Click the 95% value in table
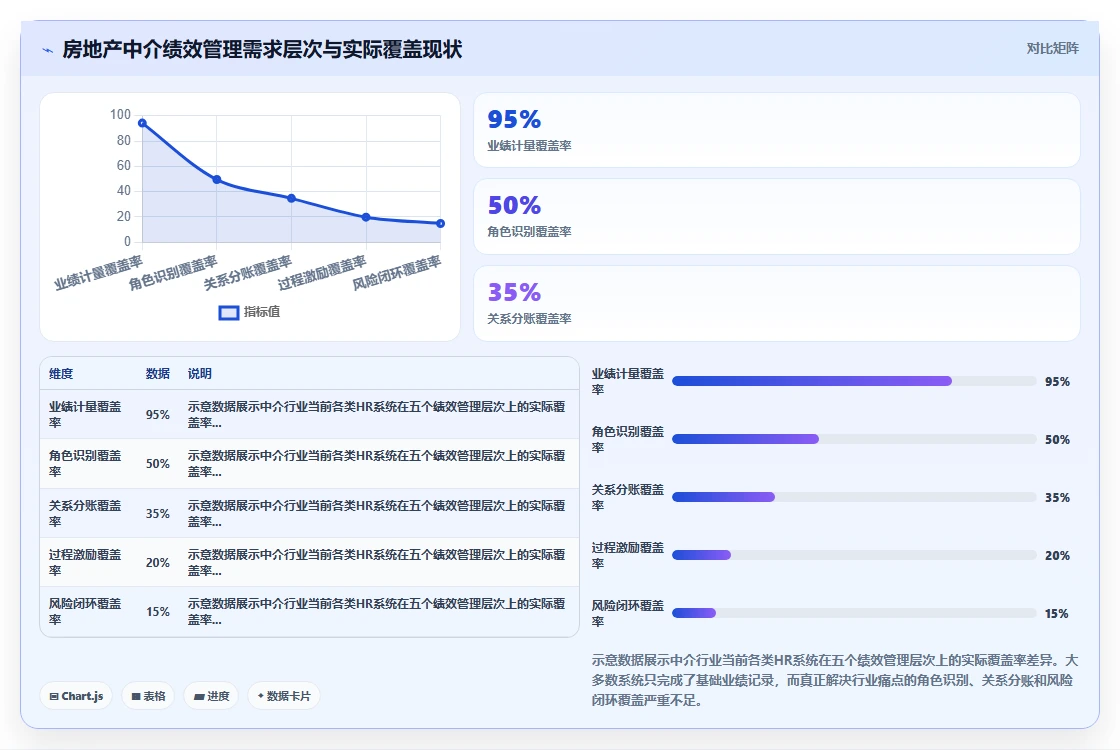The image size is (1120, 750). [158, 415]
